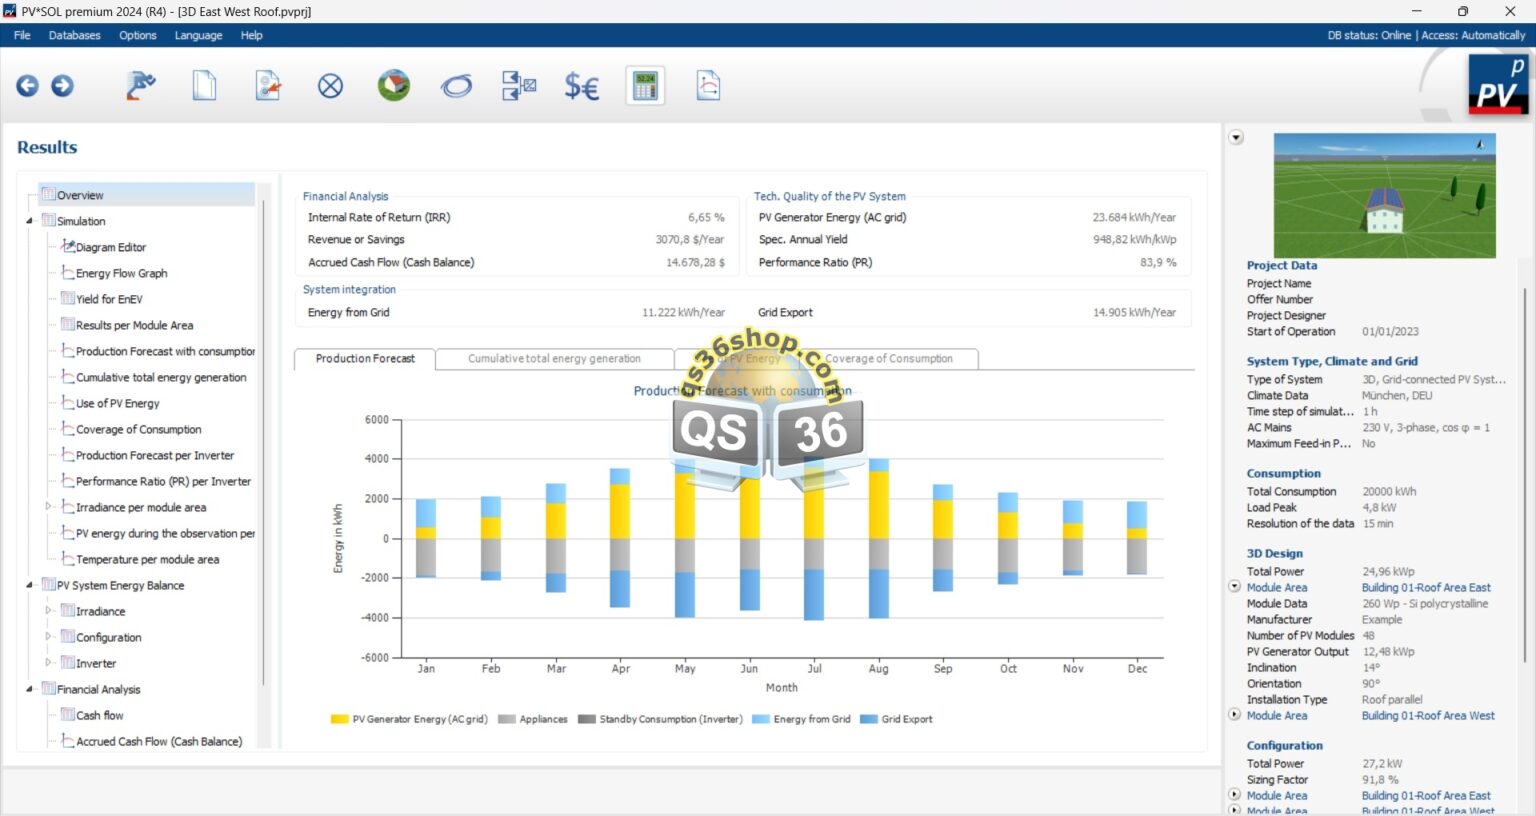Image resolution: width=1536 pixels, height=816 pixels.
Task: Select Coverage of Consumption tree entry
Action: 138,429
